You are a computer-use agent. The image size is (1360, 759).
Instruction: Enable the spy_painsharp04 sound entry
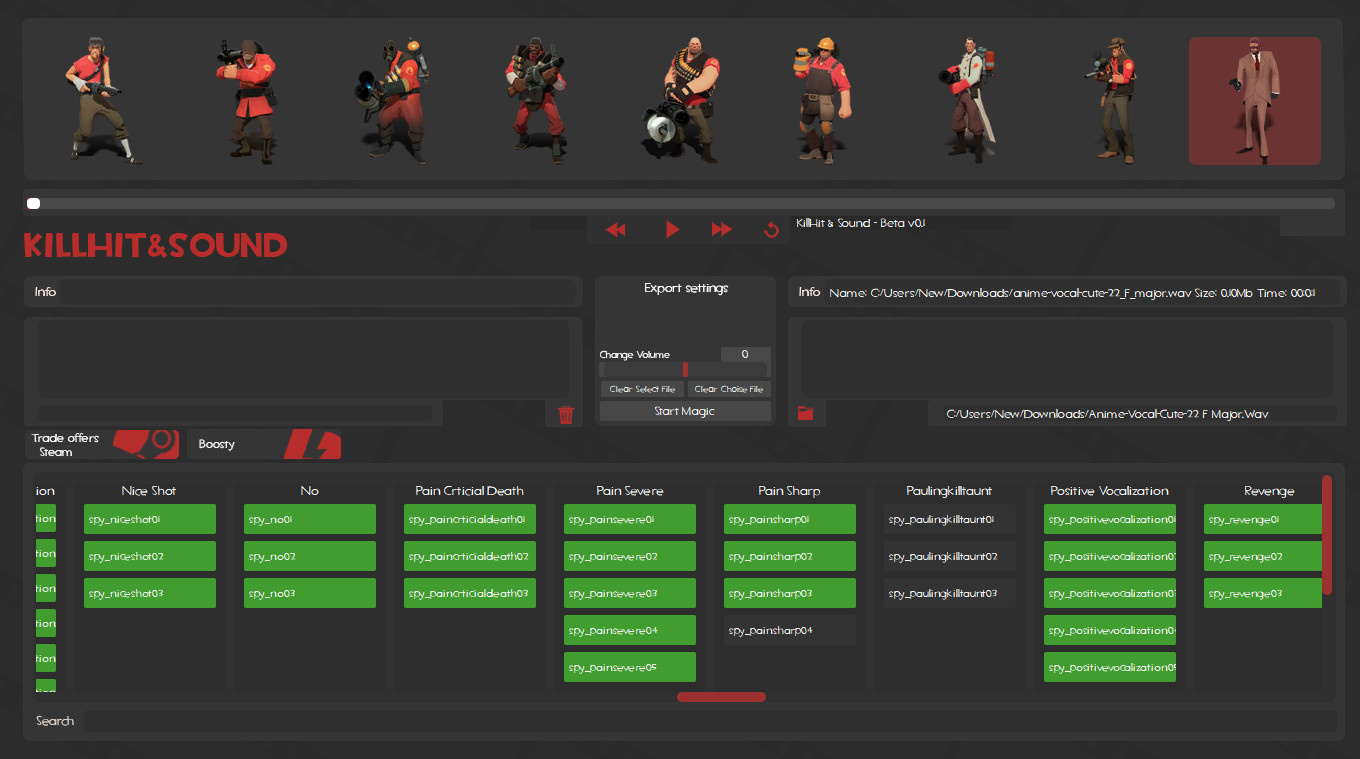coord(789,630)
